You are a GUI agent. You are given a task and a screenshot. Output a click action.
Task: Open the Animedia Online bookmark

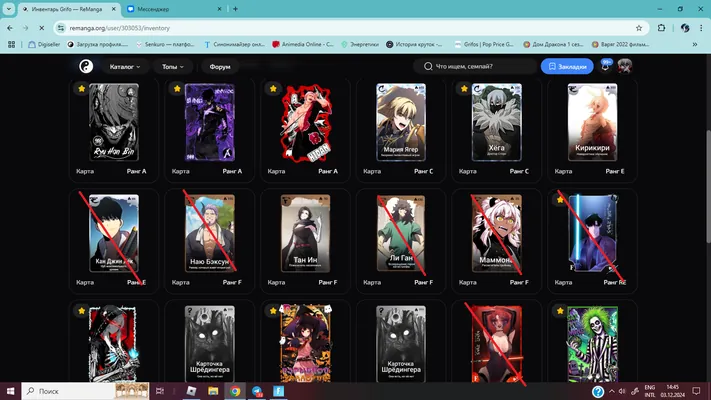[x=303, y=44]
